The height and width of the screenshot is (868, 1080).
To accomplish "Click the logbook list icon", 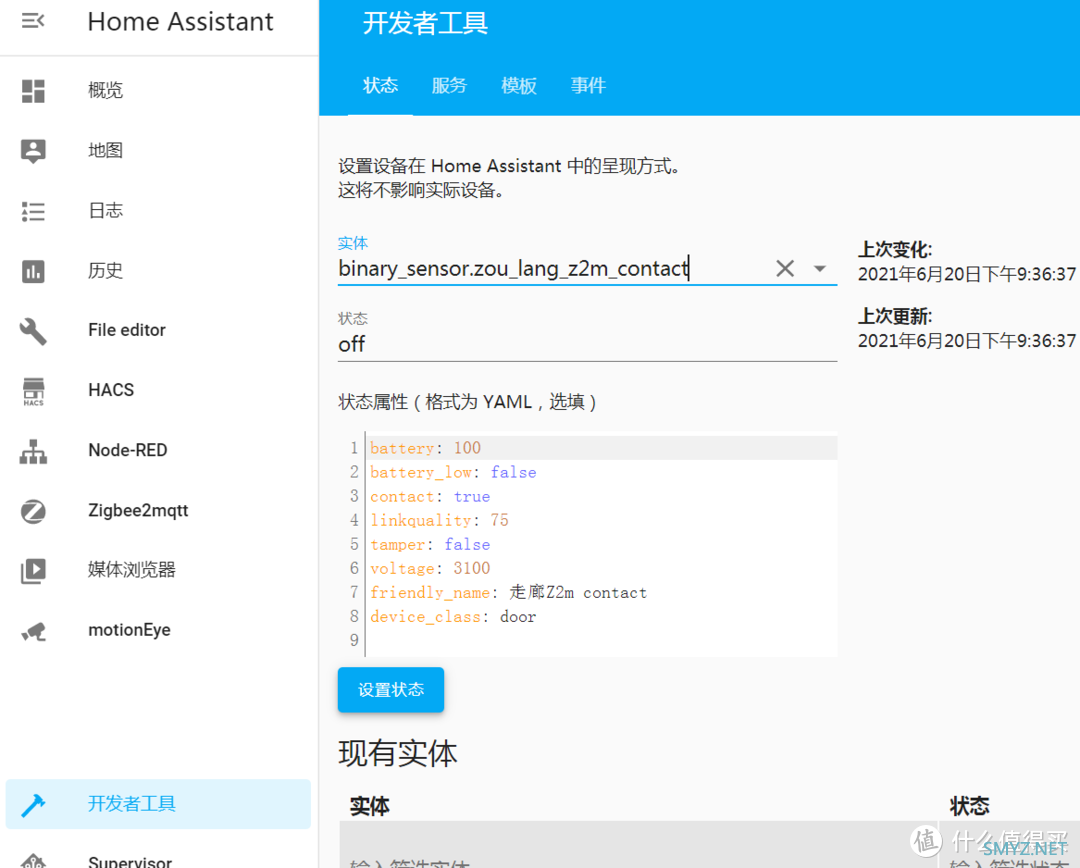I will pos(33,211).
